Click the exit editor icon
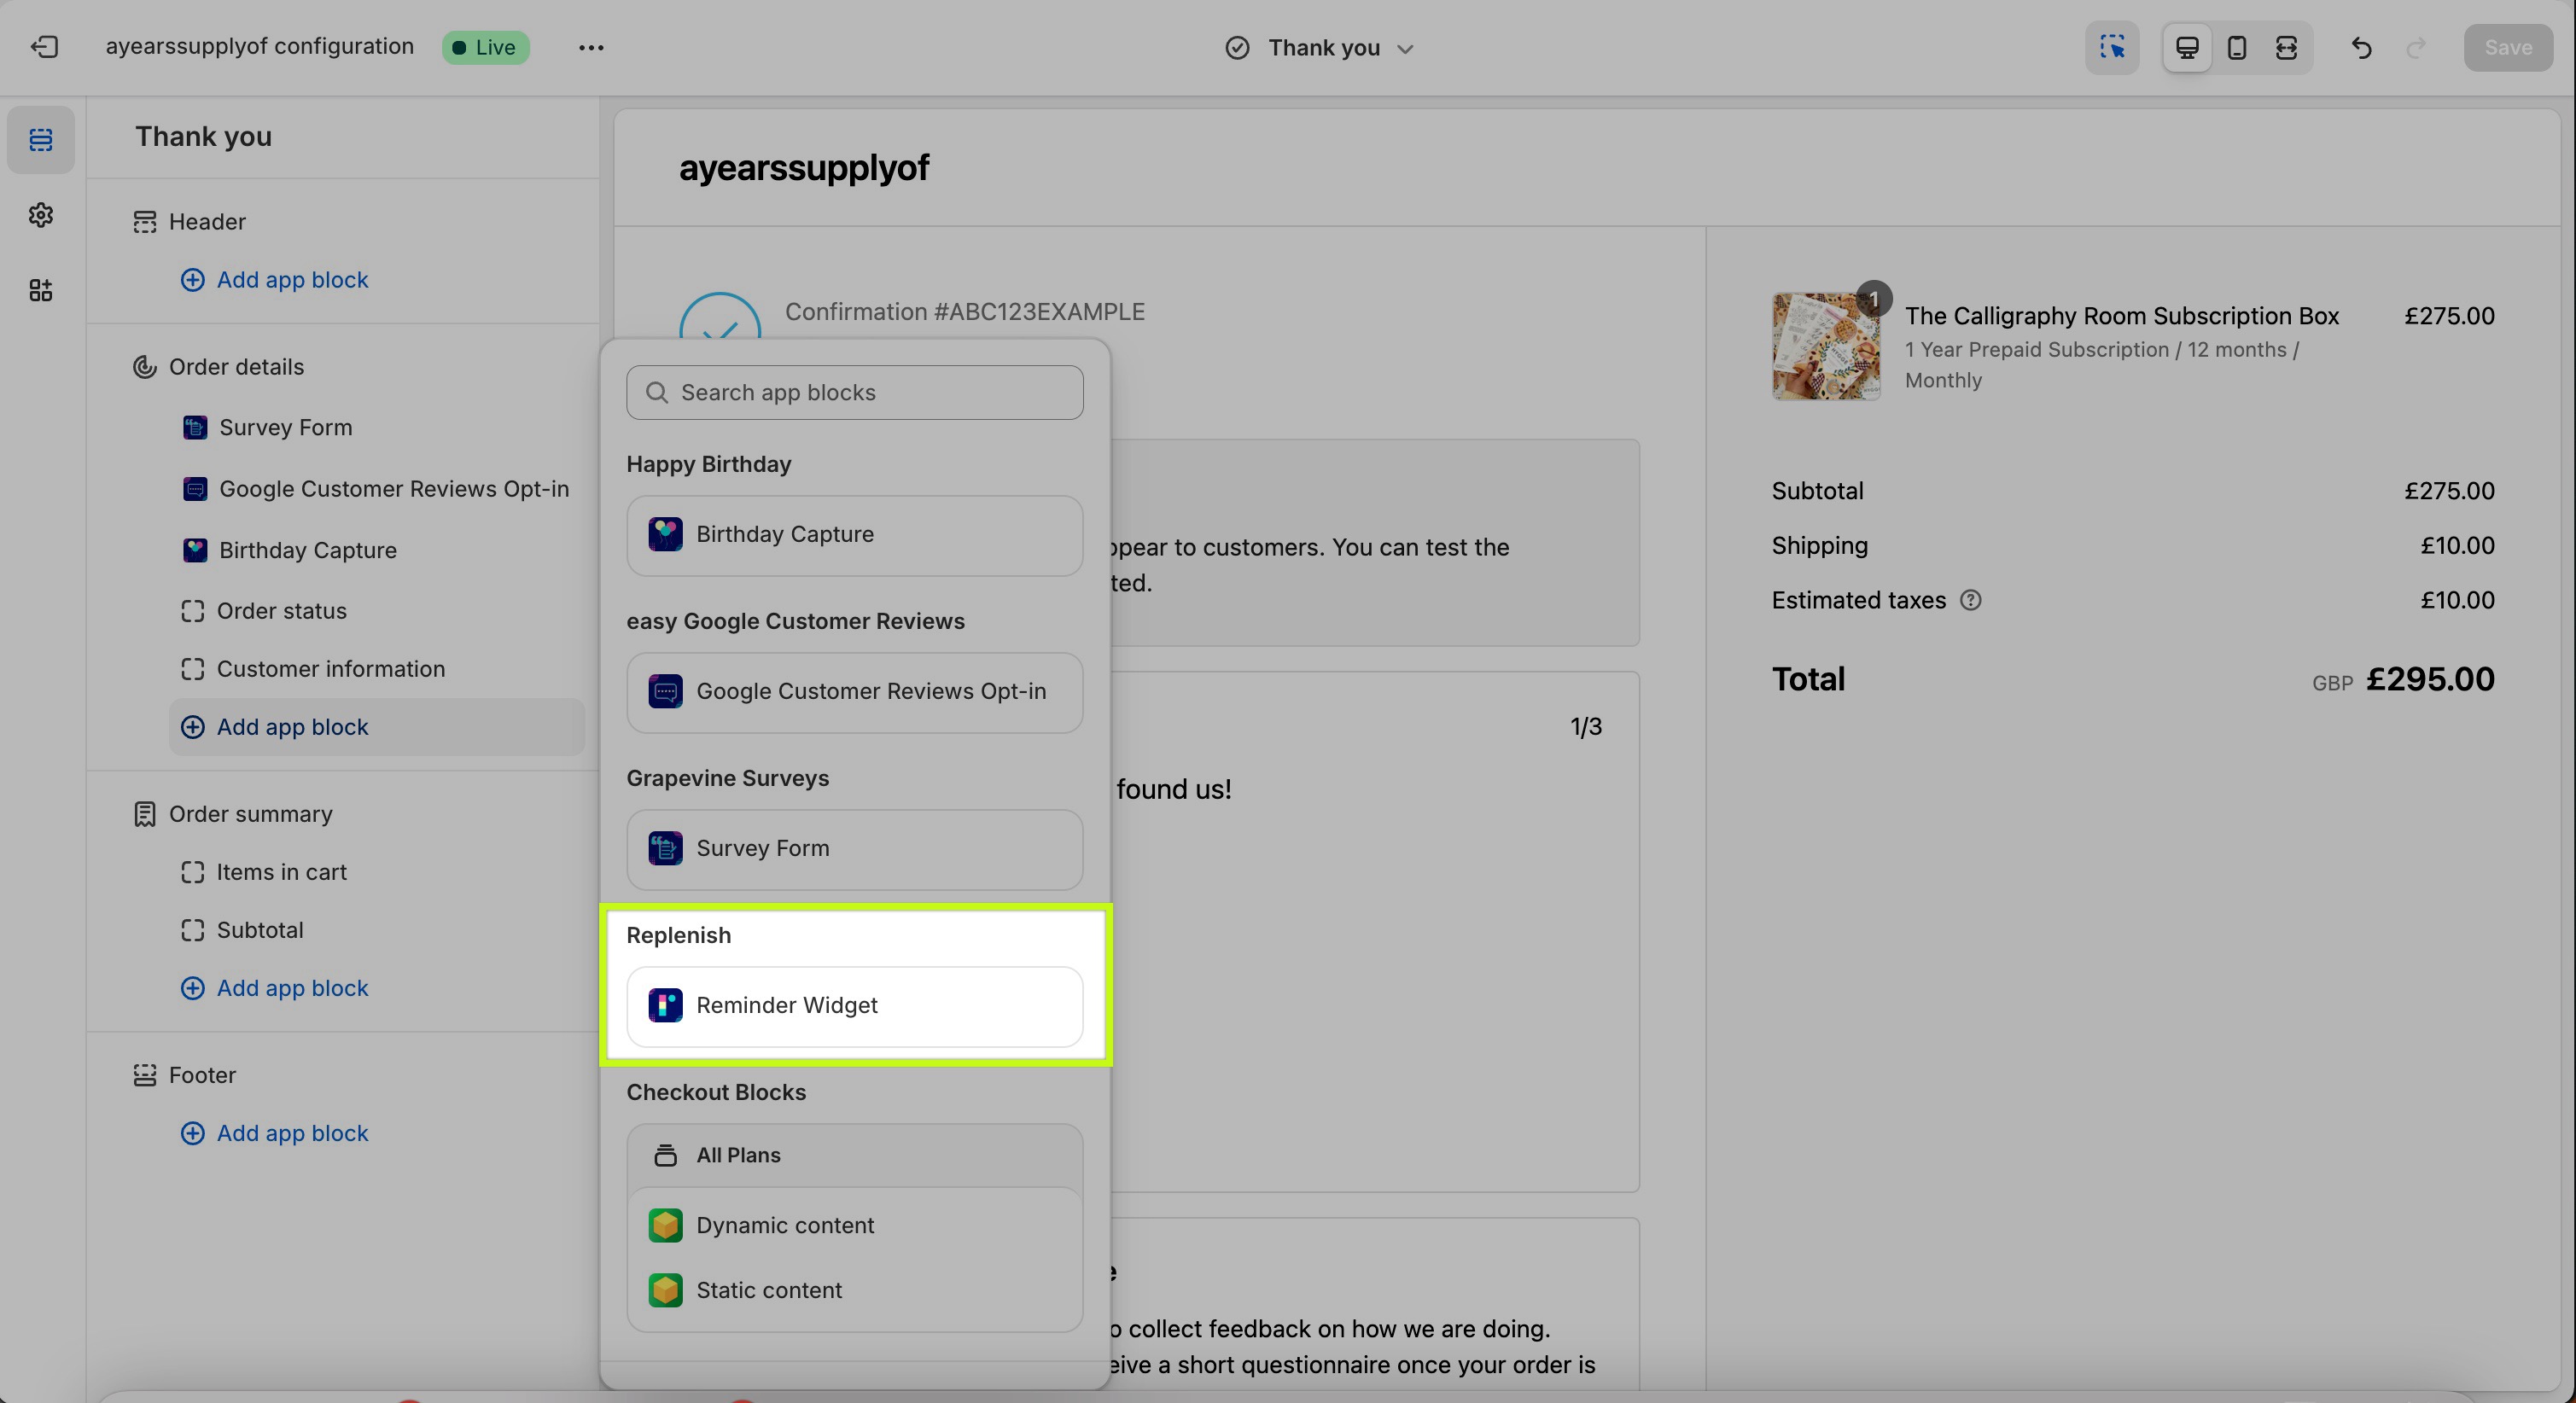Image resolution: width=2576 pixels, height=1403 pixels. (44, 47)
